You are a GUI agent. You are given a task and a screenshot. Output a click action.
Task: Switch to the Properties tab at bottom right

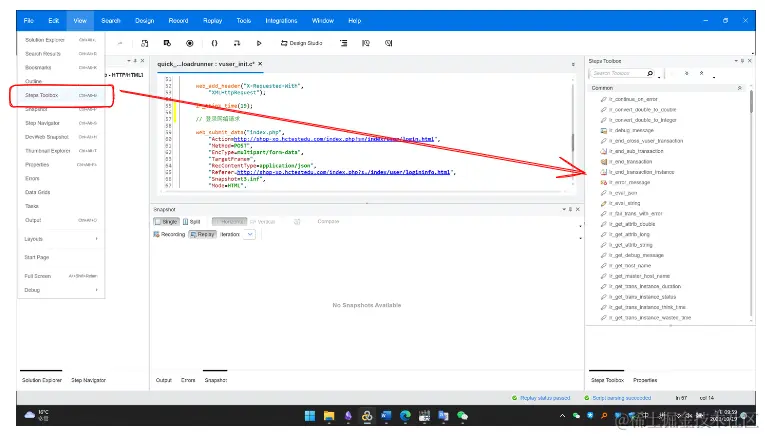point(645,380)
